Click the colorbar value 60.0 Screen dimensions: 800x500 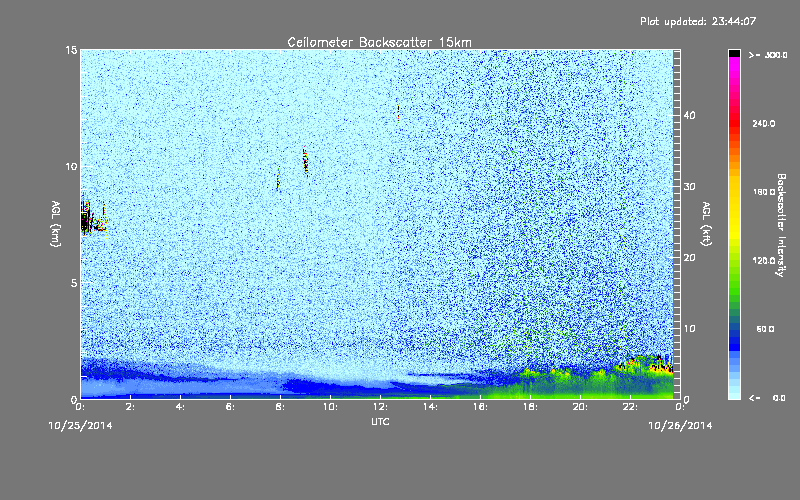point(765,329)
